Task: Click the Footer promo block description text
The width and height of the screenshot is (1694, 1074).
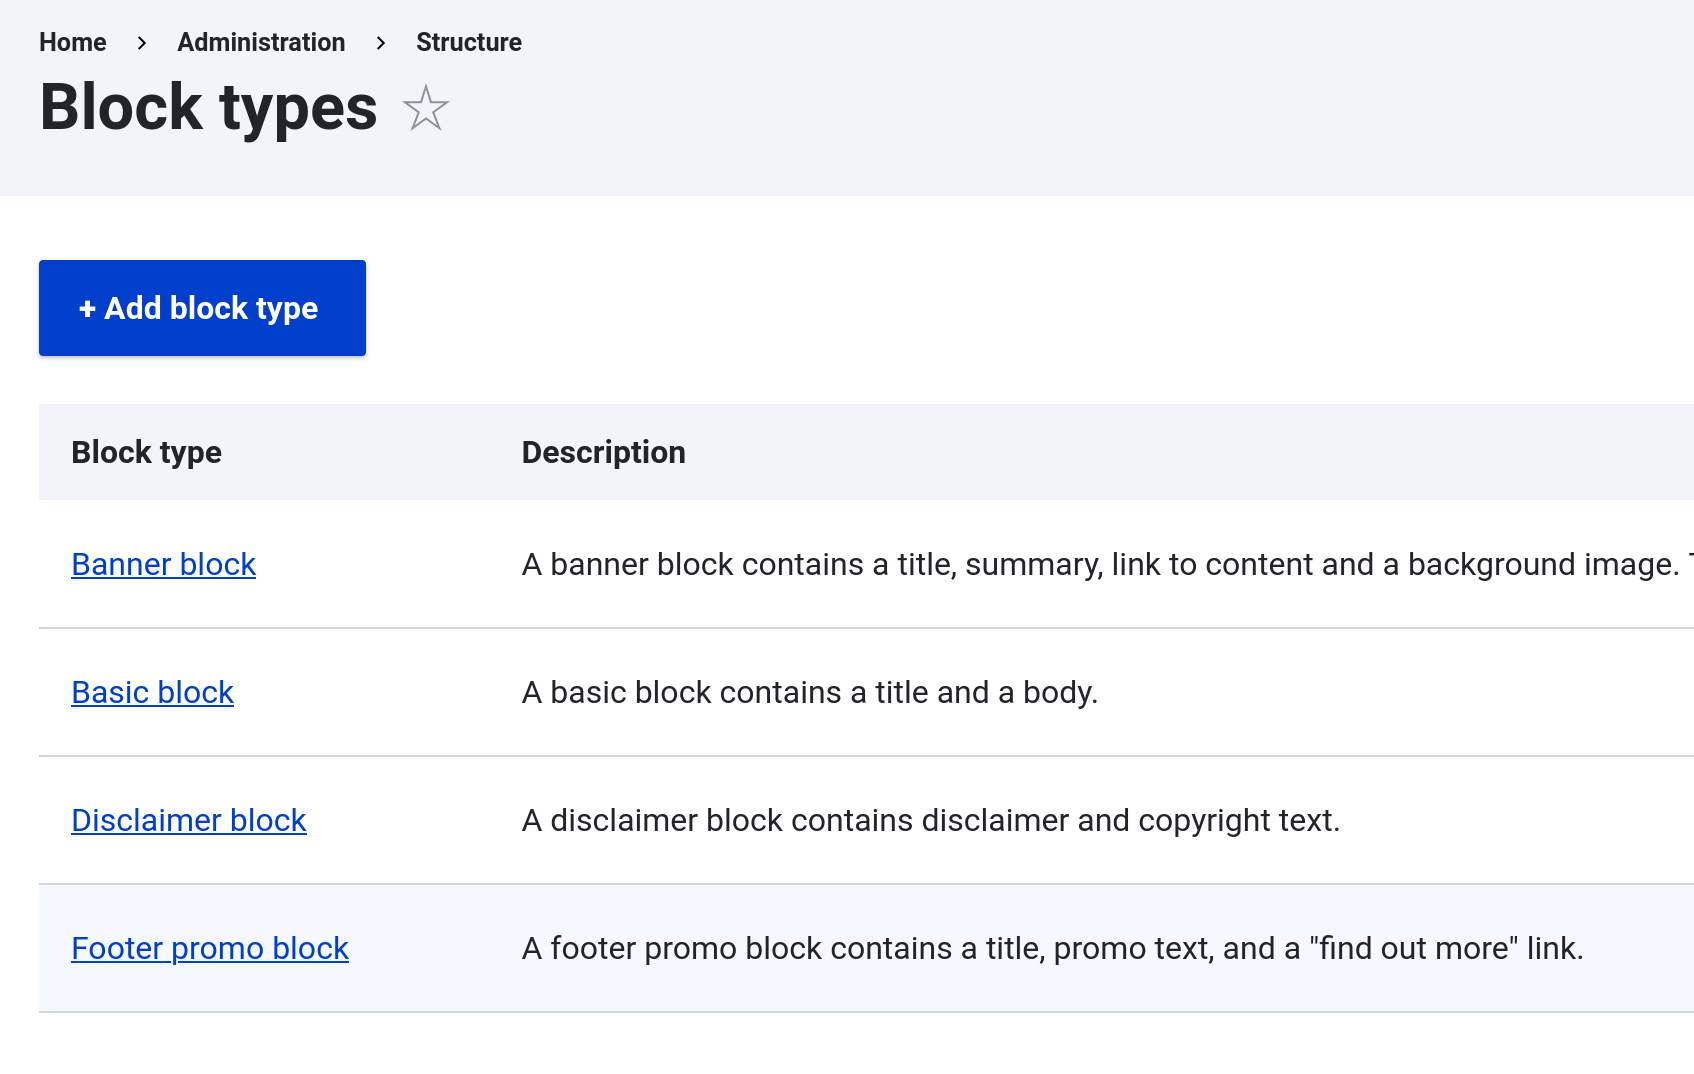Action: pos(1052,948)
